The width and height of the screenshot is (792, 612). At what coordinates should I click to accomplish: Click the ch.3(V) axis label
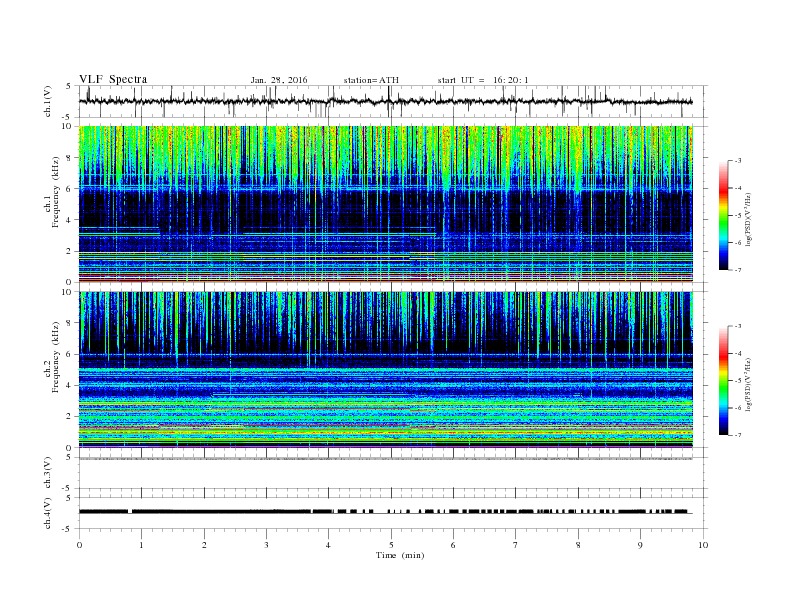[x=48, y=473]
